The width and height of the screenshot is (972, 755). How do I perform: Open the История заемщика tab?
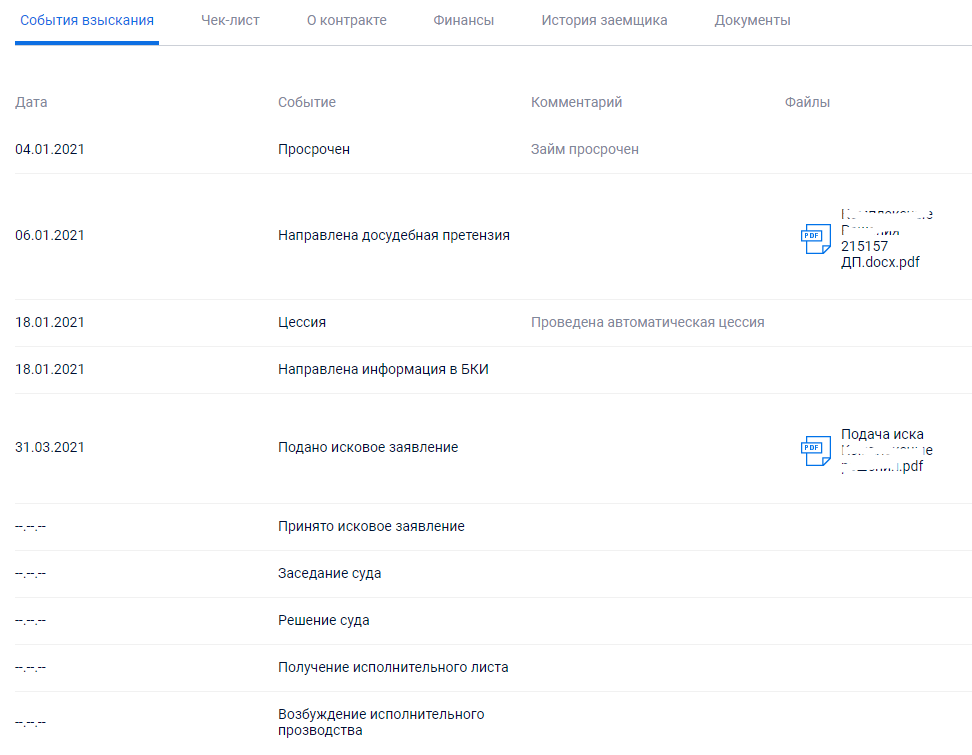604,20
